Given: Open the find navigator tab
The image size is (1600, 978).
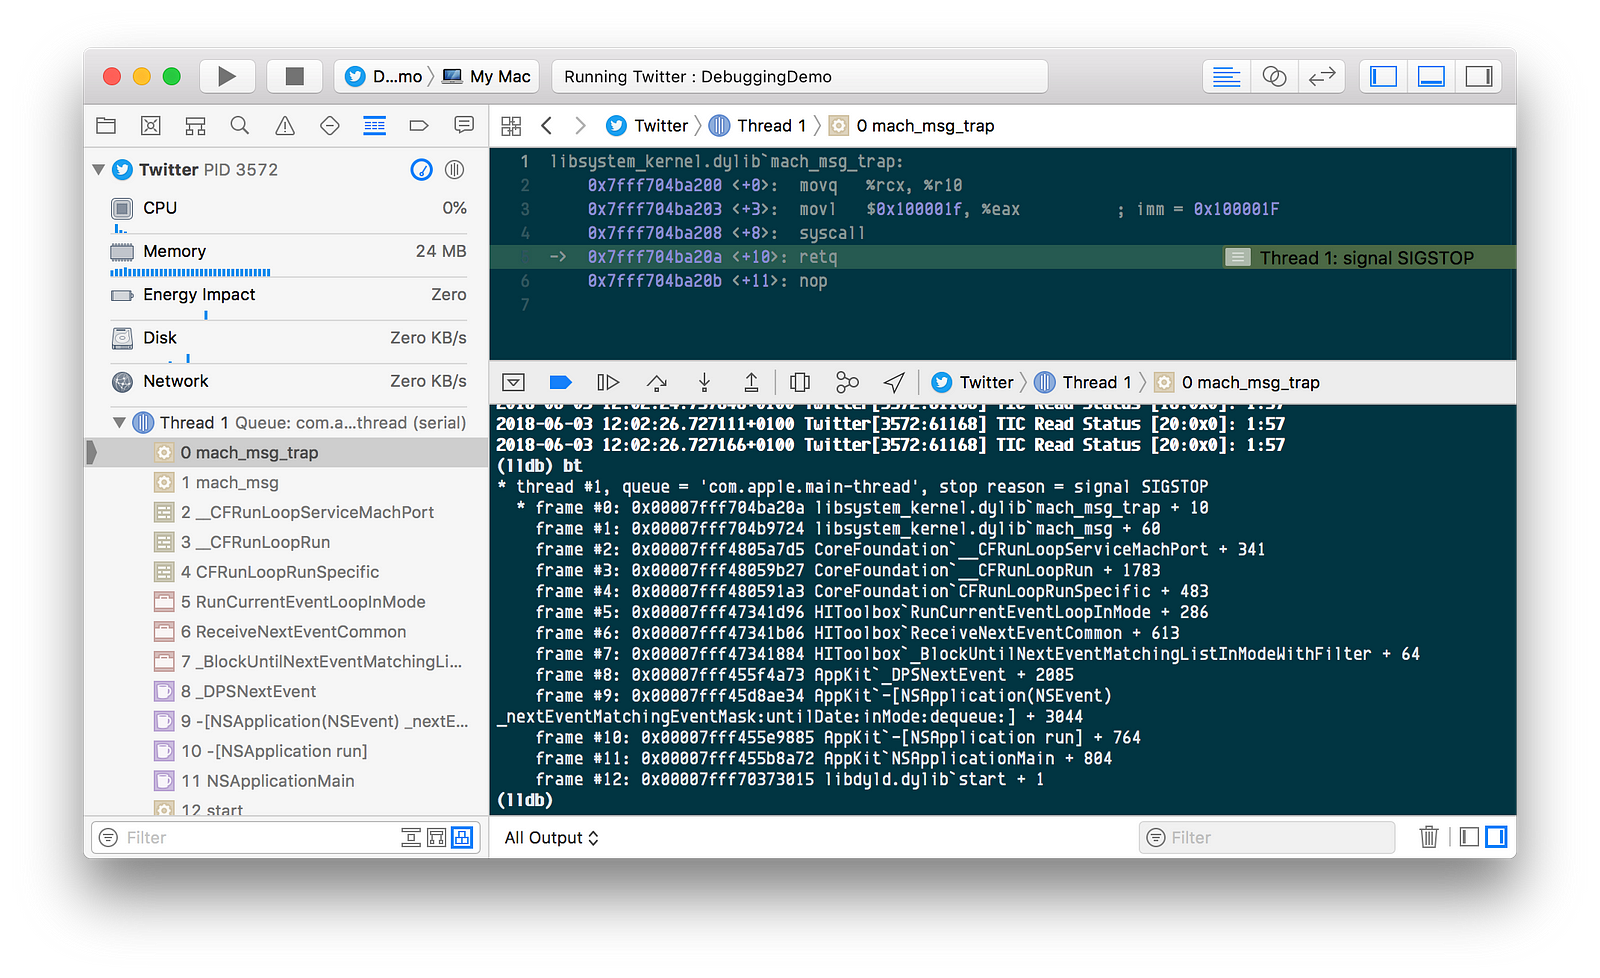Looking at the screenshot, I should point(240,125).
